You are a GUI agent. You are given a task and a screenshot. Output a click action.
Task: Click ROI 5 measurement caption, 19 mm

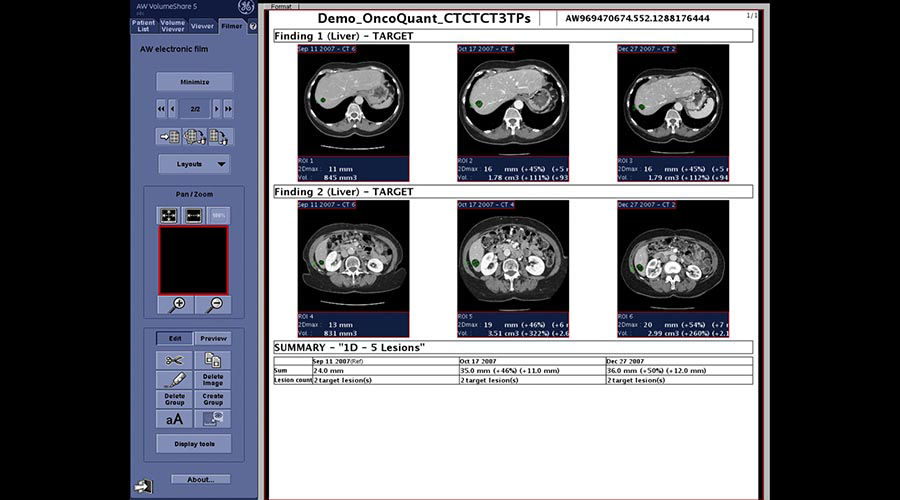pyautogui.click(x=513, y=325)
